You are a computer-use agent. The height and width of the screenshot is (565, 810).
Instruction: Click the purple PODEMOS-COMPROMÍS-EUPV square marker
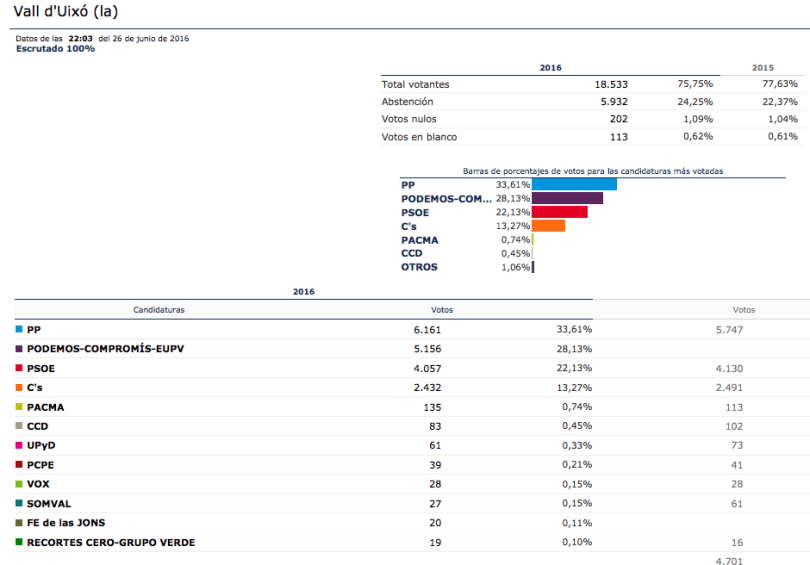coord(19,349)
